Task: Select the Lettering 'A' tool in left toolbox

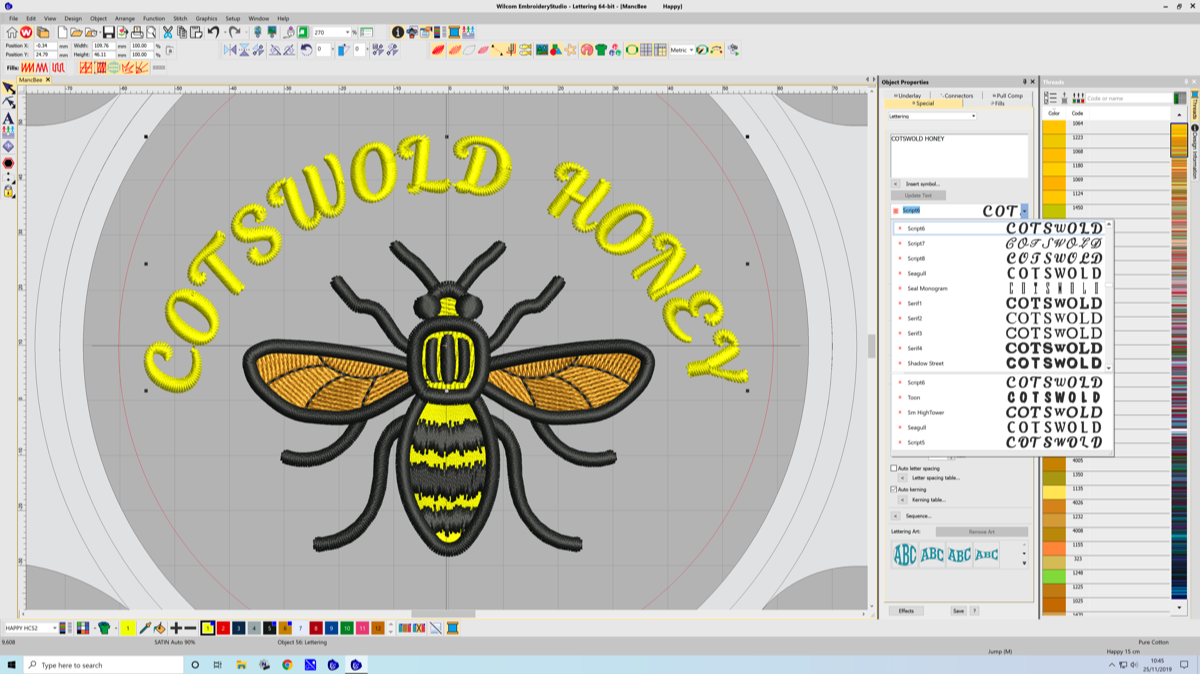Action: pyautogui.click(x=8, y=118)
